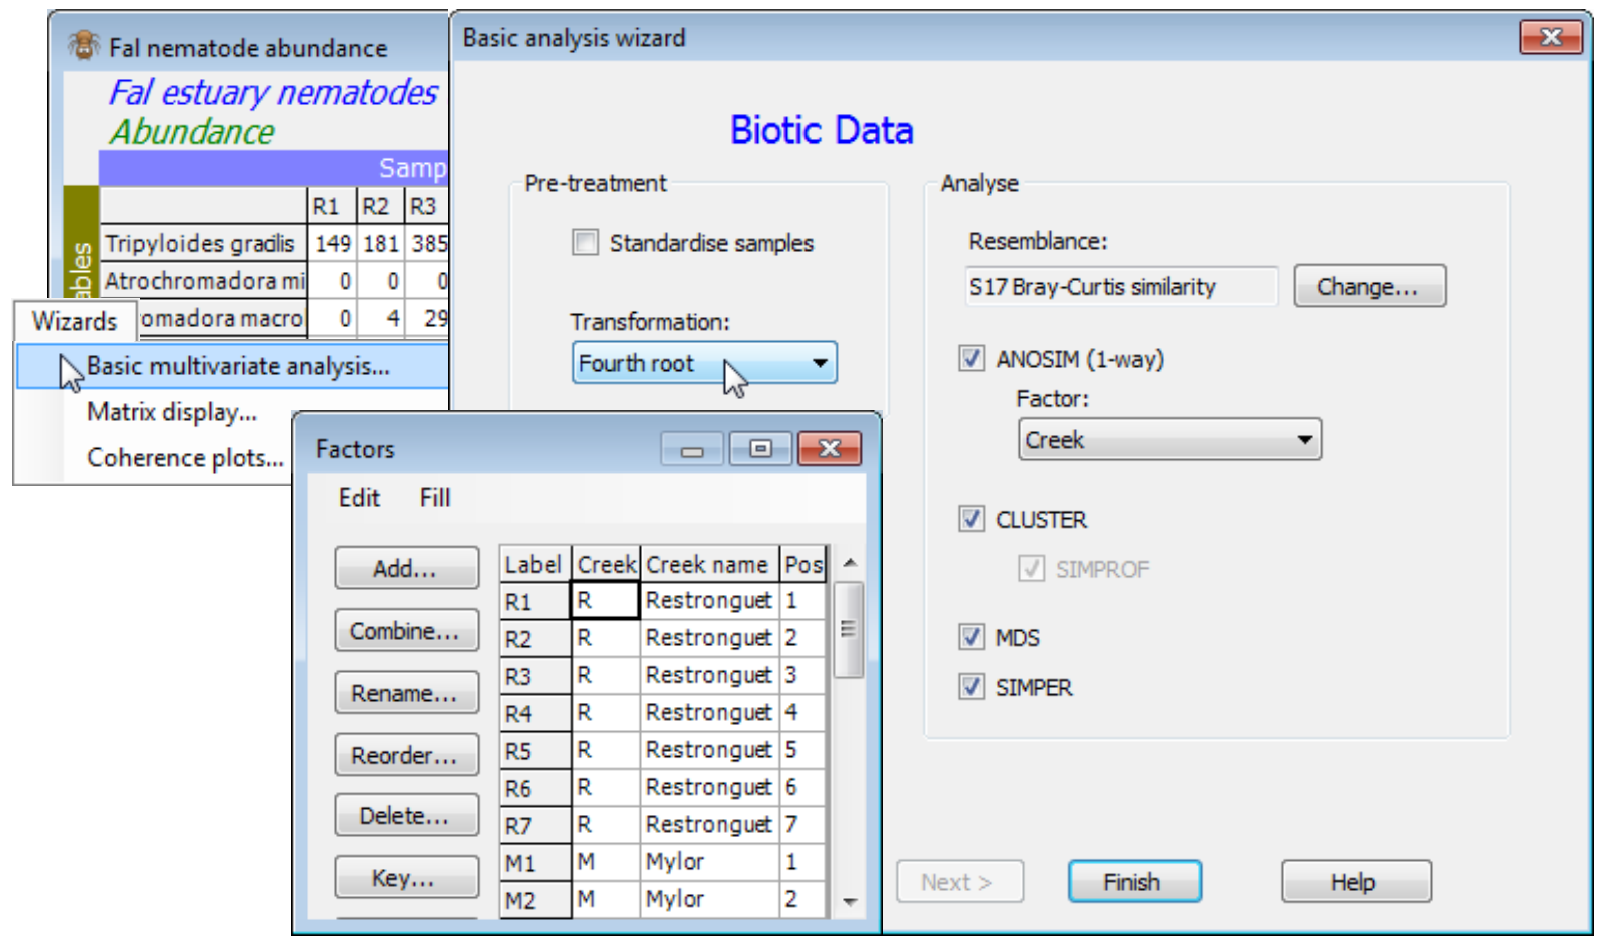The width and height of the screenshot is (1604, 940).
Task: Open the Edit menu in Factors window
Action: [359, 498]
